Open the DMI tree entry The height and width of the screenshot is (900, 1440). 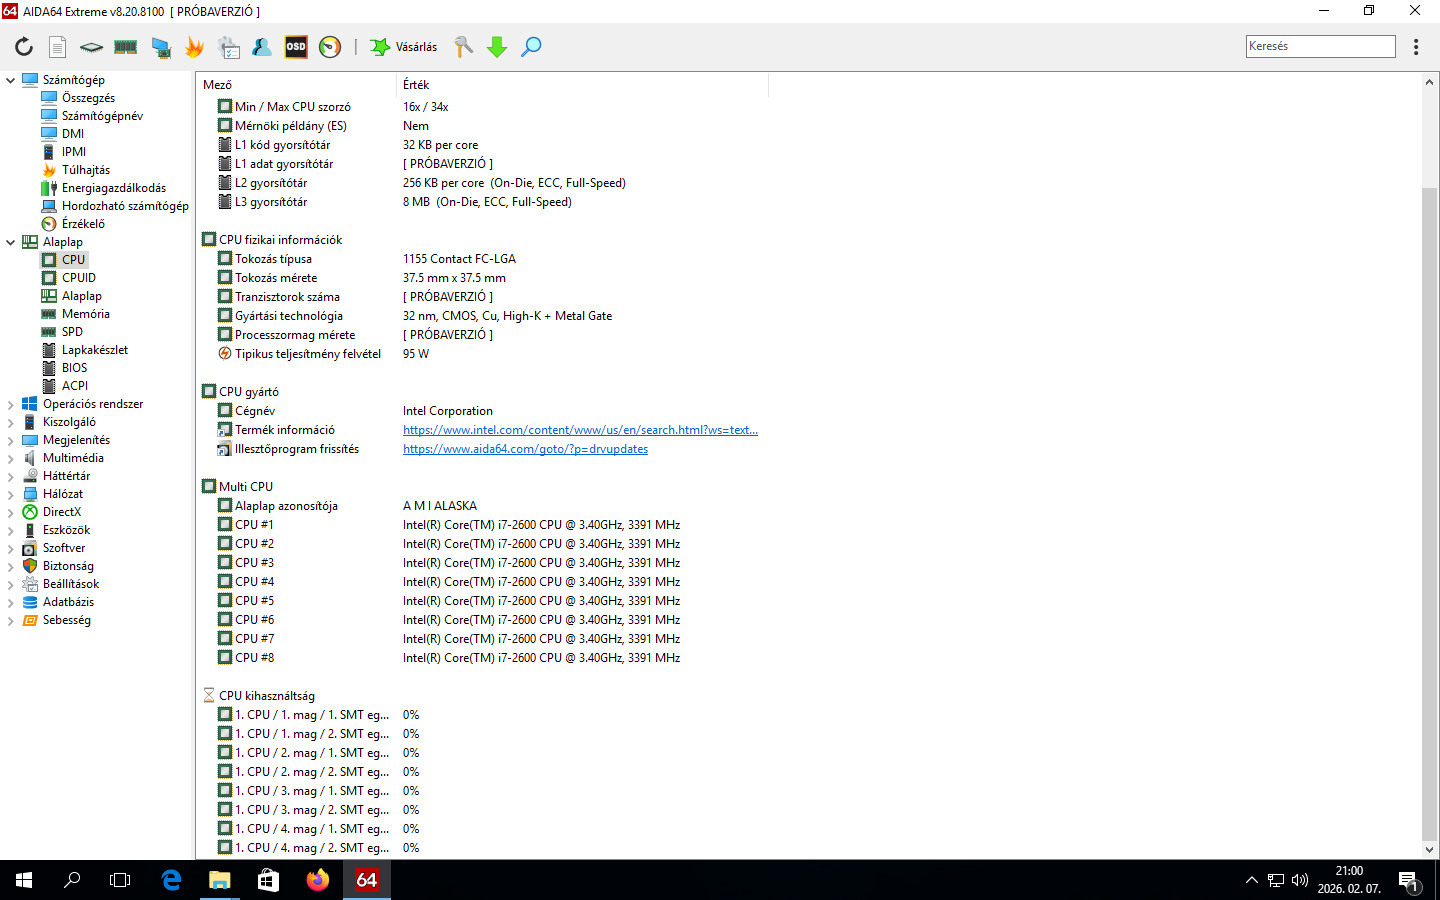[x=72, y=134]
